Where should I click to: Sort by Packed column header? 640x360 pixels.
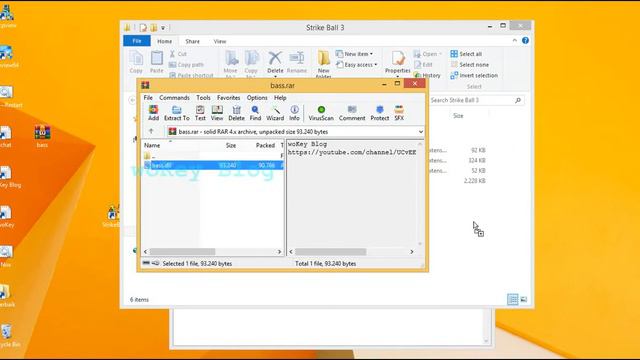point(265,145)
